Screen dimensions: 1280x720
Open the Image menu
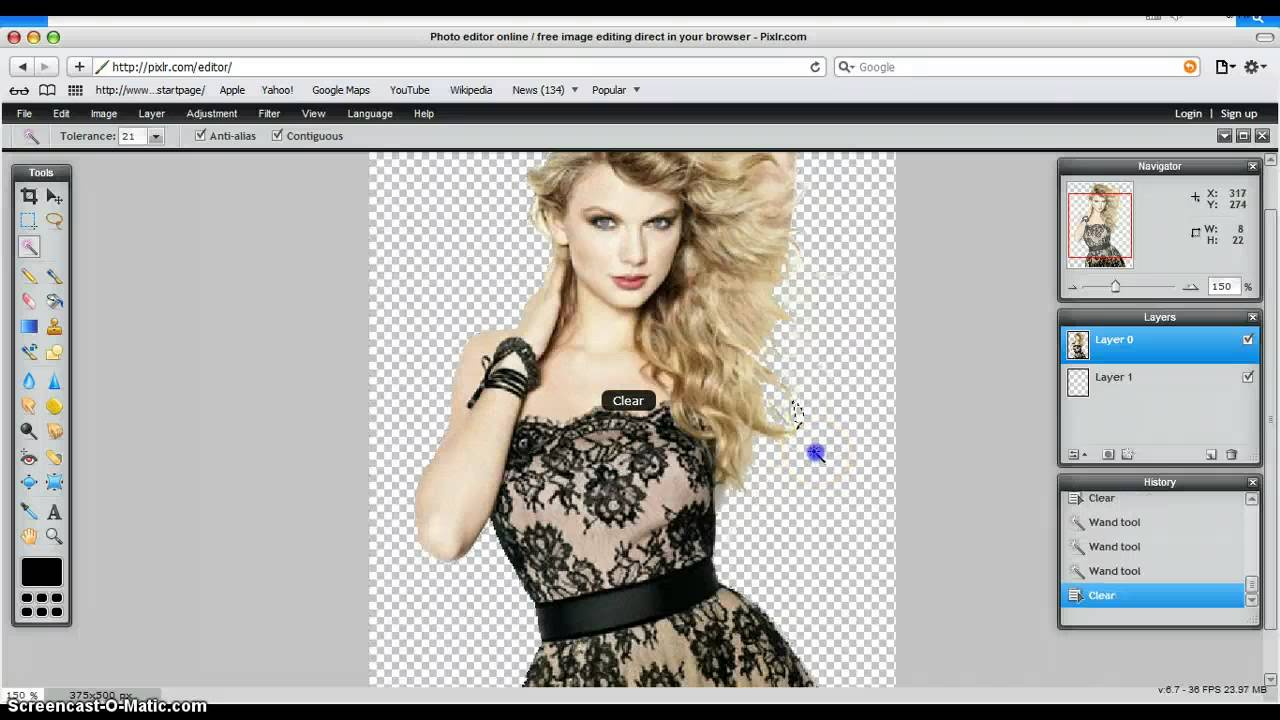pyautogui.click(x=104, y=114)
